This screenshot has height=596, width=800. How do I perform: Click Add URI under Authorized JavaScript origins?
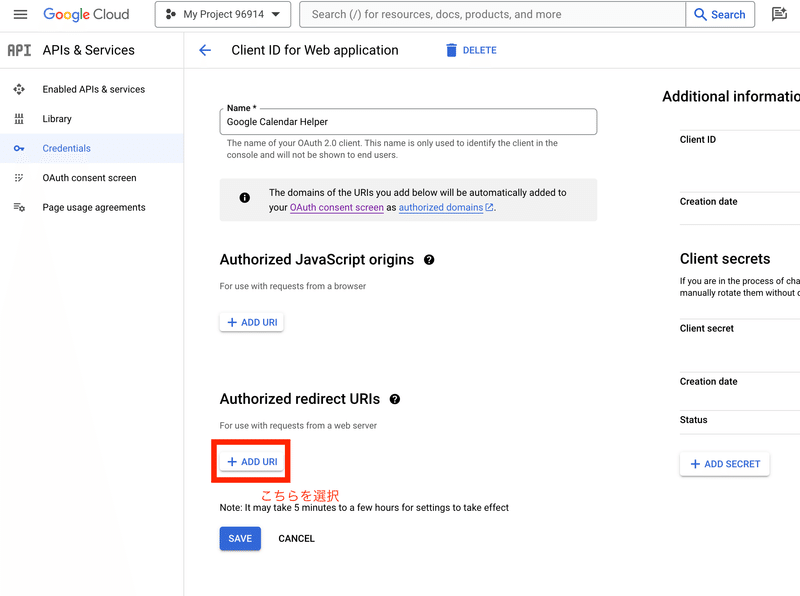pos(252,323)
